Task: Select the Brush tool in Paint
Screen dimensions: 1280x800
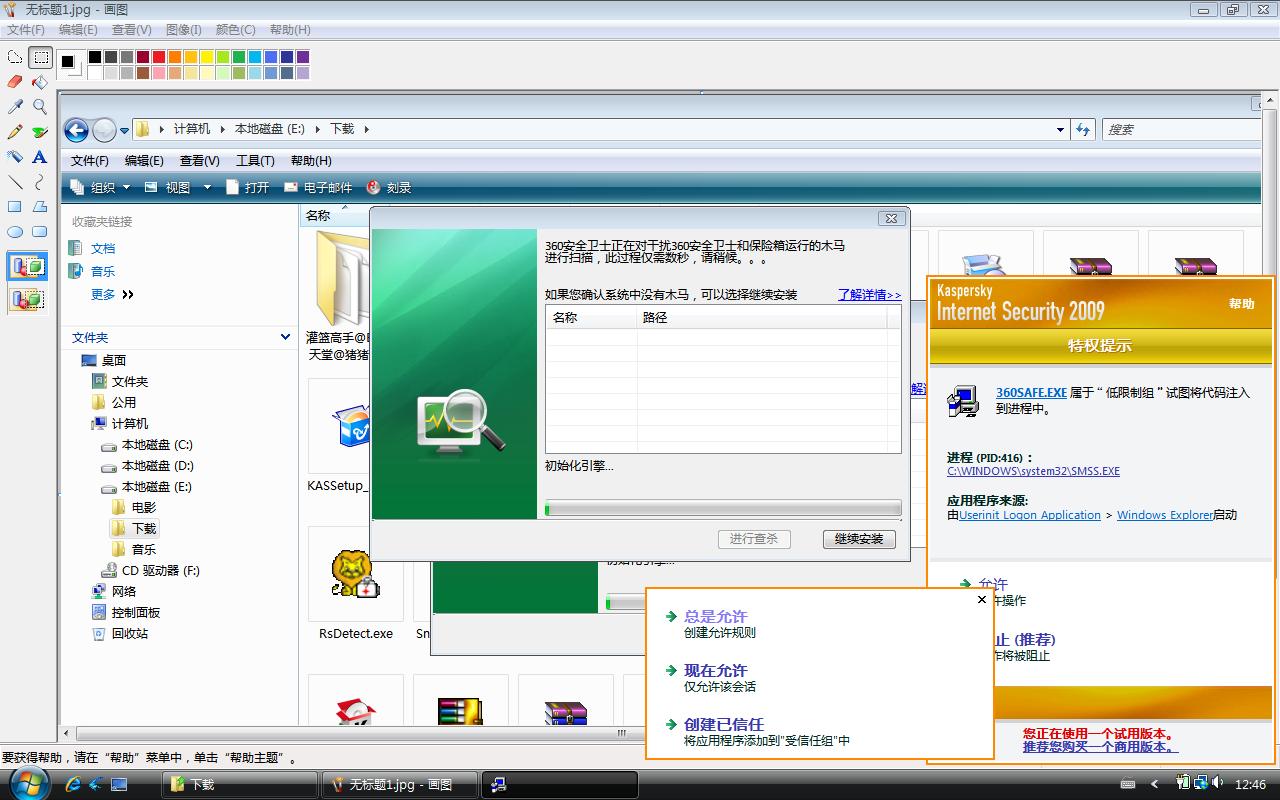Action: click(x=40, y=132)
